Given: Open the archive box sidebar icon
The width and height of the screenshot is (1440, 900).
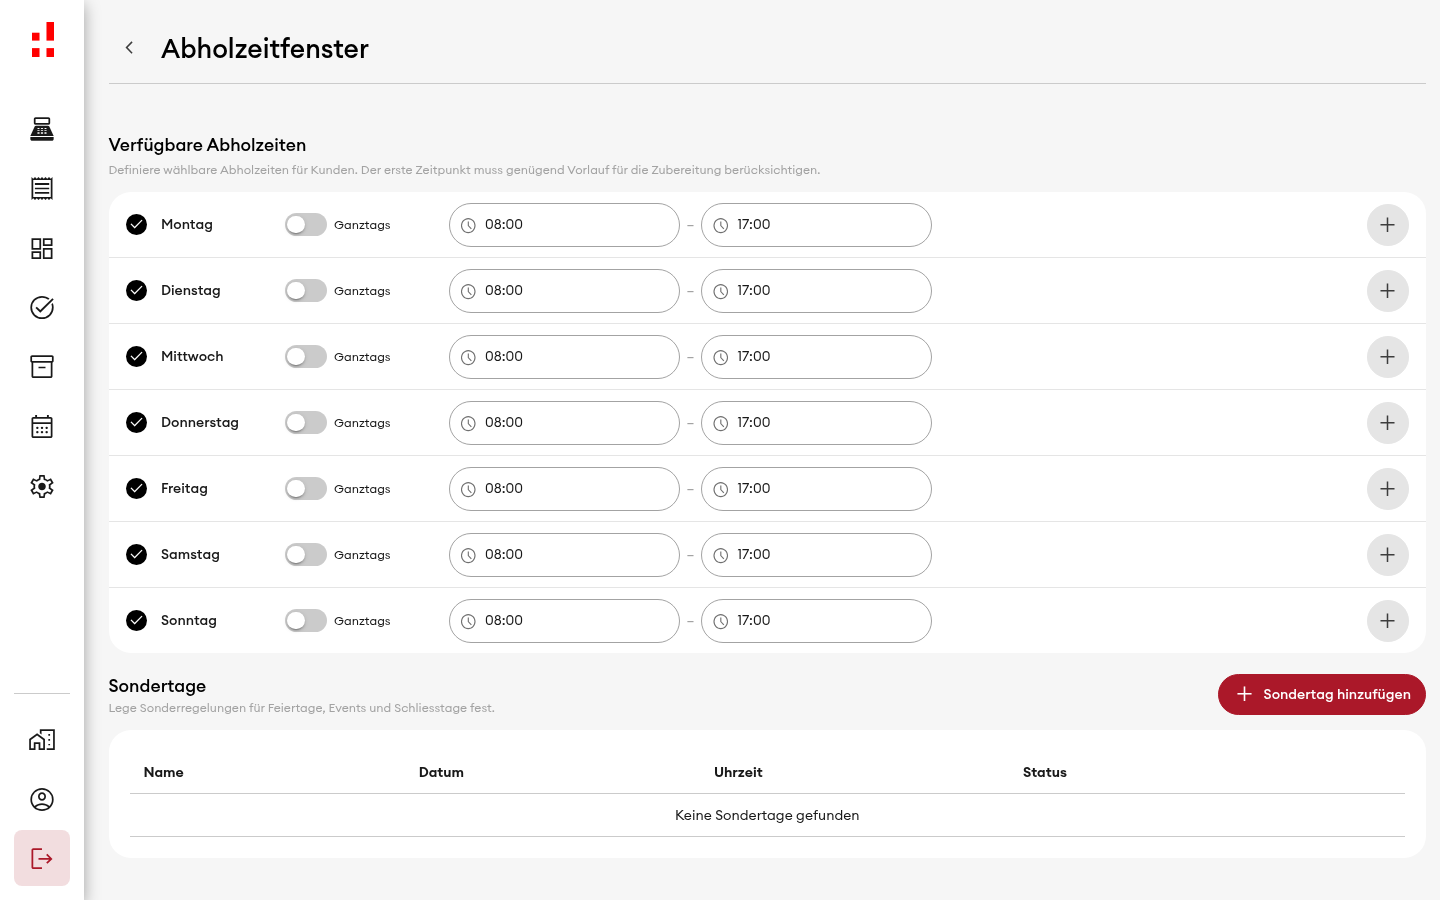Looking at the screenshot, I should pyautogui.click(x=42, y=367).
